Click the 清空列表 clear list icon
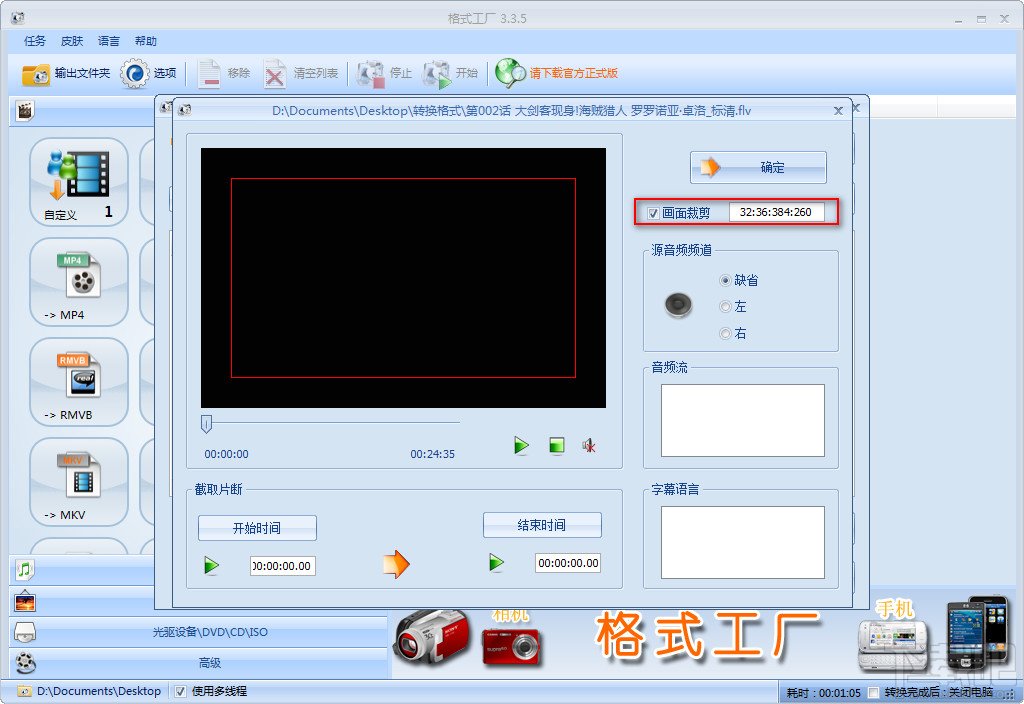 coord(277,72)
